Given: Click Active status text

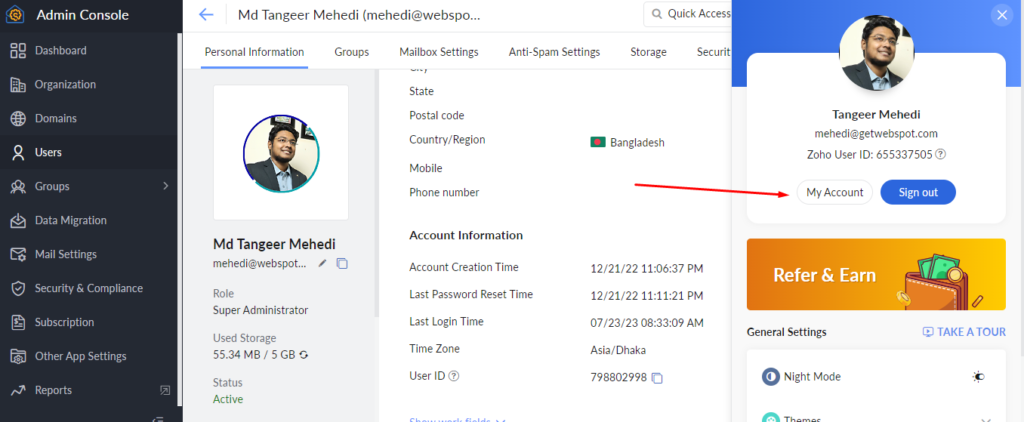Looking at the screenshot, I should click(x=227, y=399).
